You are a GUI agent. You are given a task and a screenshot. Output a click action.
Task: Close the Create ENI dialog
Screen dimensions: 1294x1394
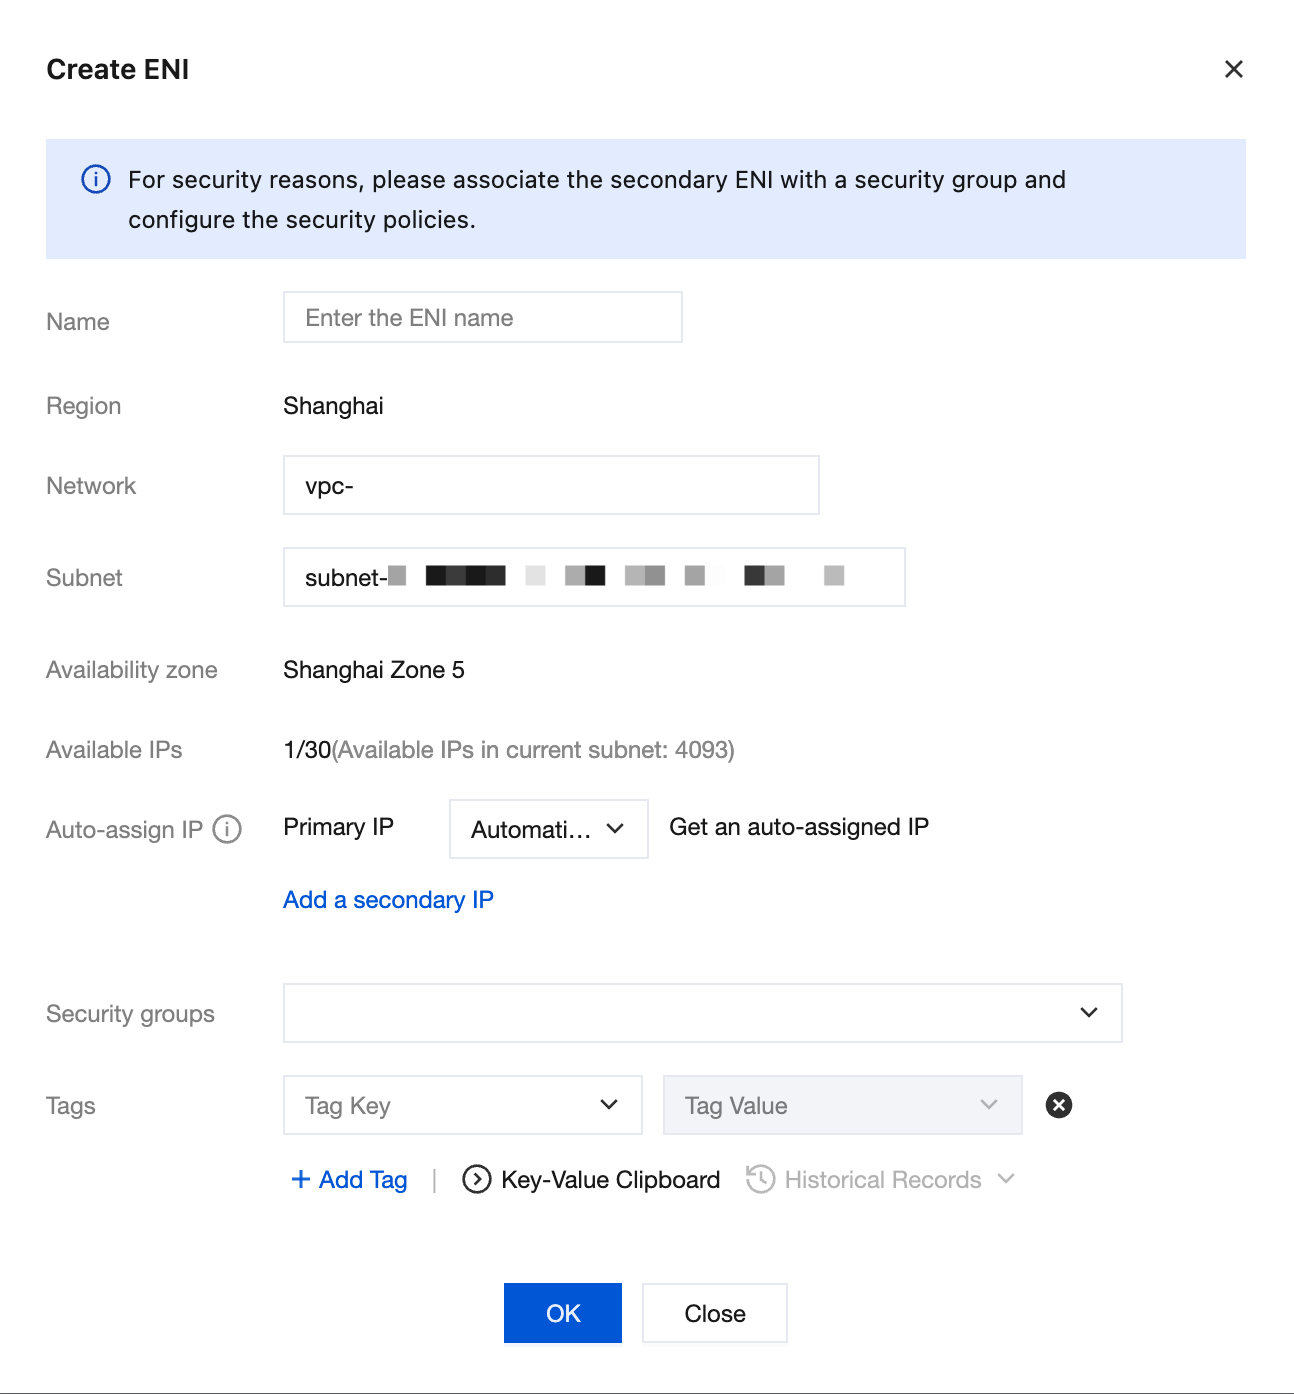pos(1233,69)
